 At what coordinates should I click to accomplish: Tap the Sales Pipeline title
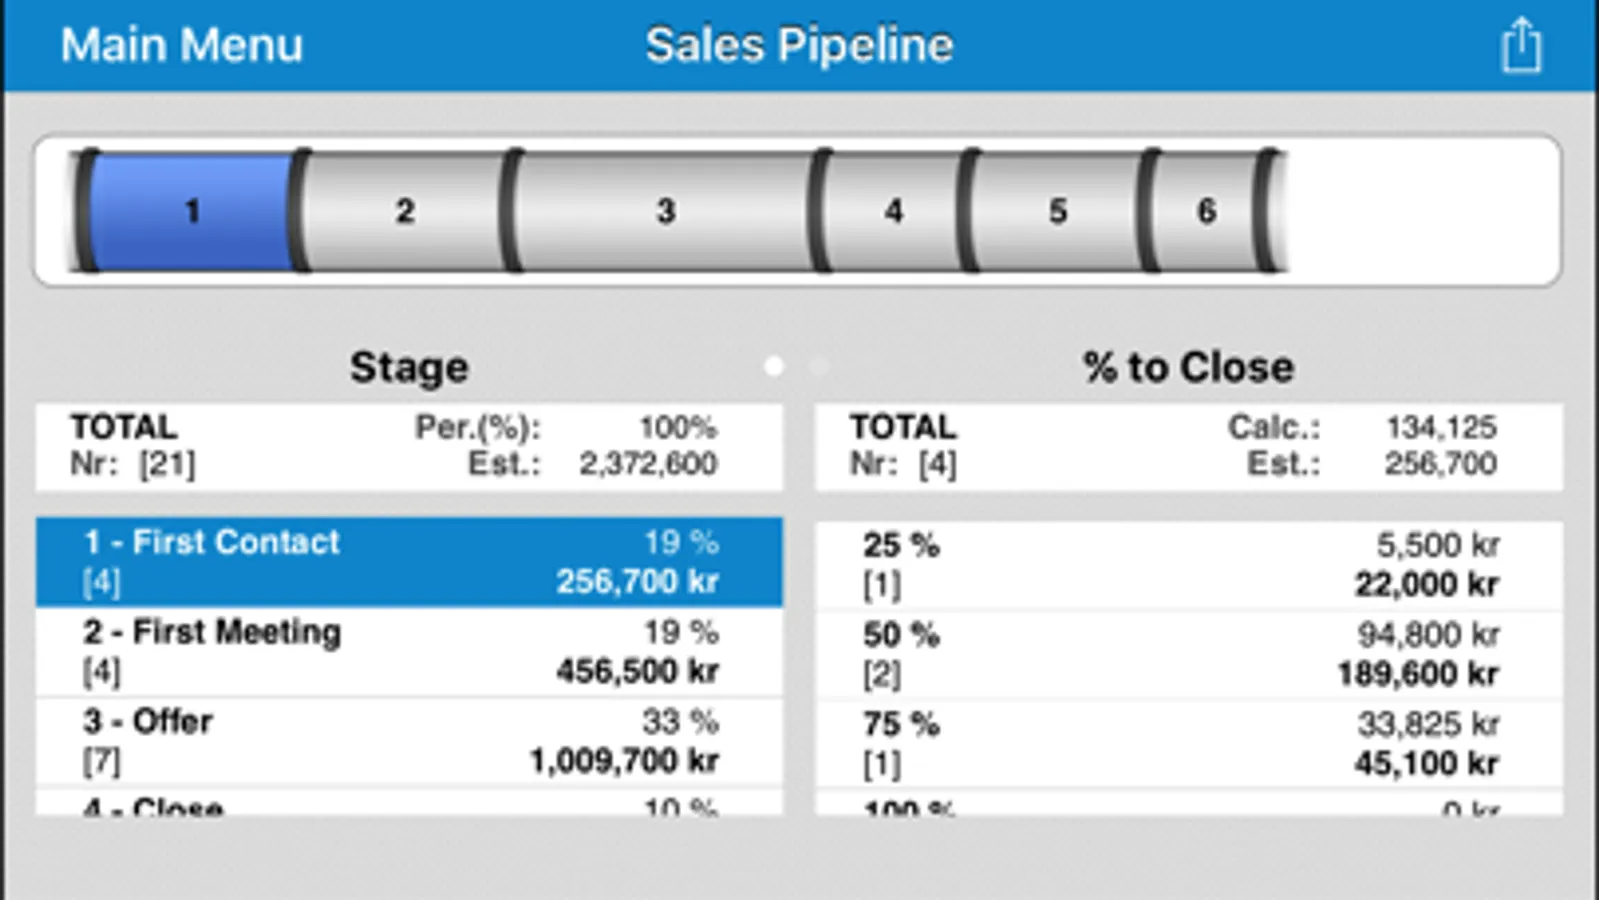[799, 45]
